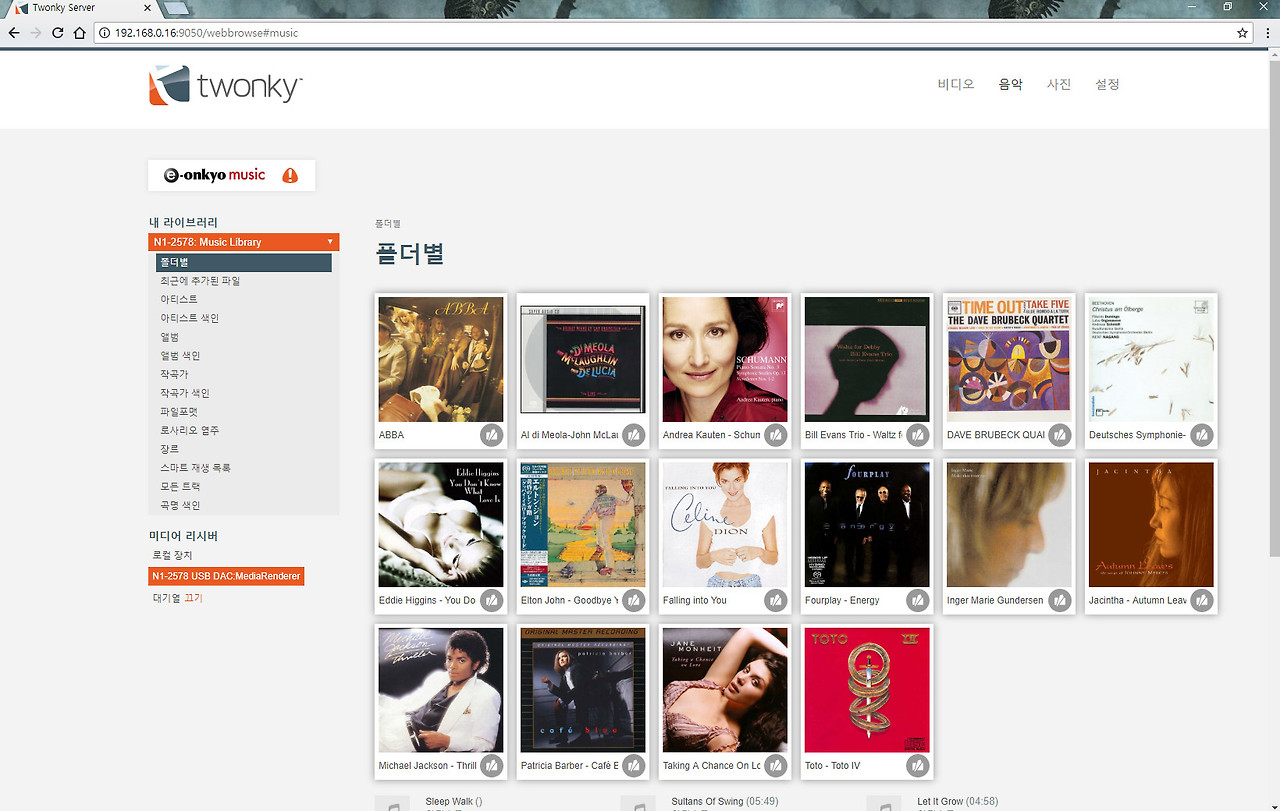
Task: Bookmark this page with the star icon
Action: pos(1243,33)
